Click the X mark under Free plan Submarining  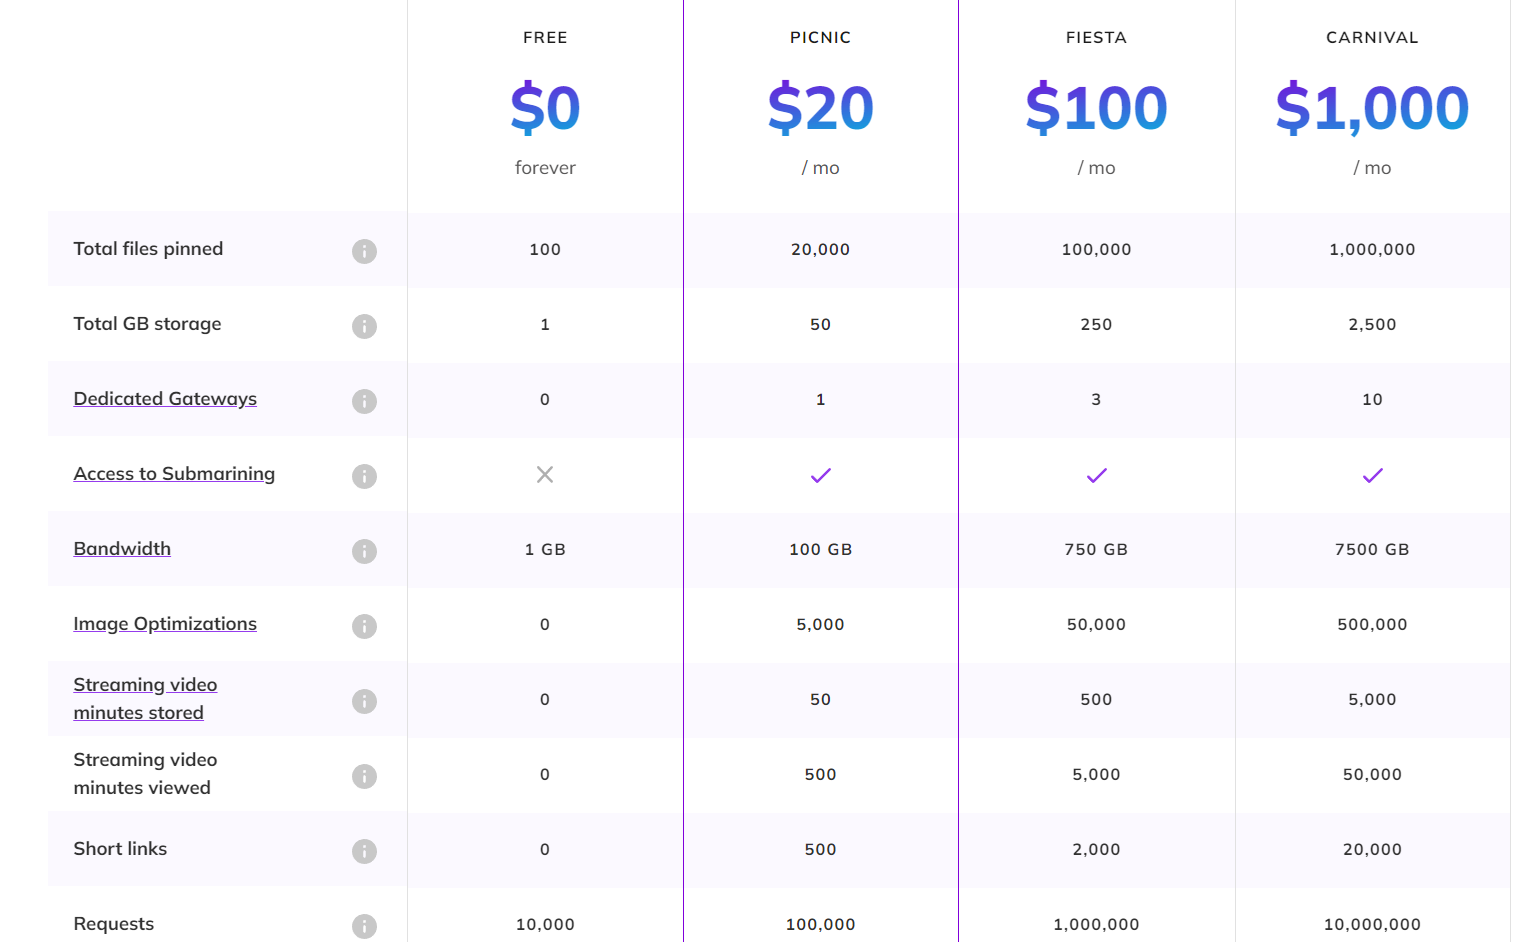pos(545,474)
